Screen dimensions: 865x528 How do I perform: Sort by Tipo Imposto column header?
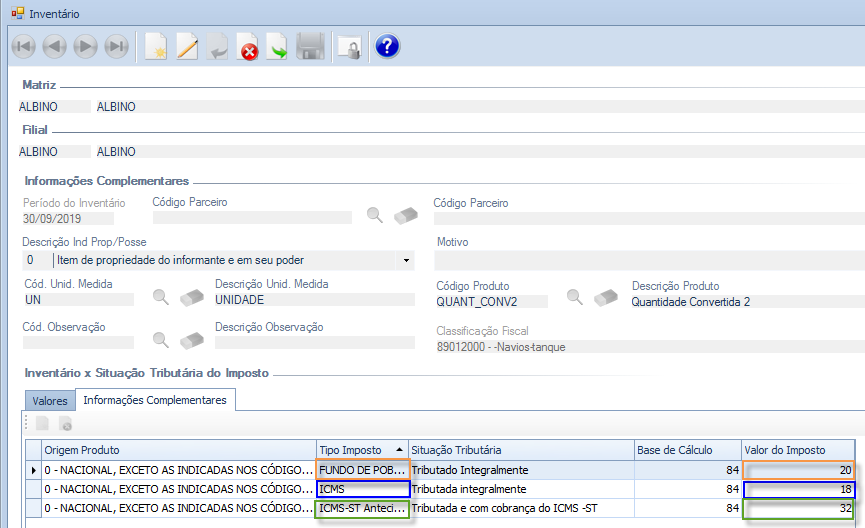[x=361, y=450]
